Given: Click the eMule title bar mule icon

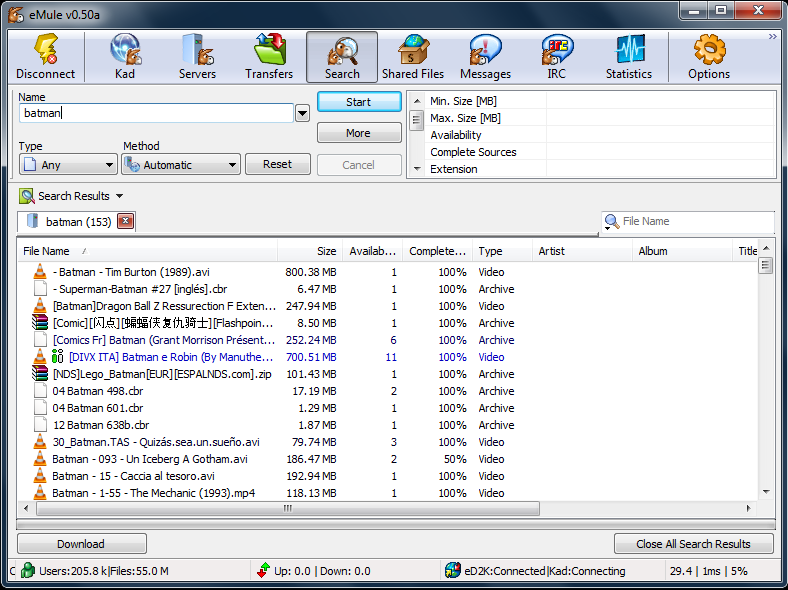Looking at the screenshot, I should 16,15.
